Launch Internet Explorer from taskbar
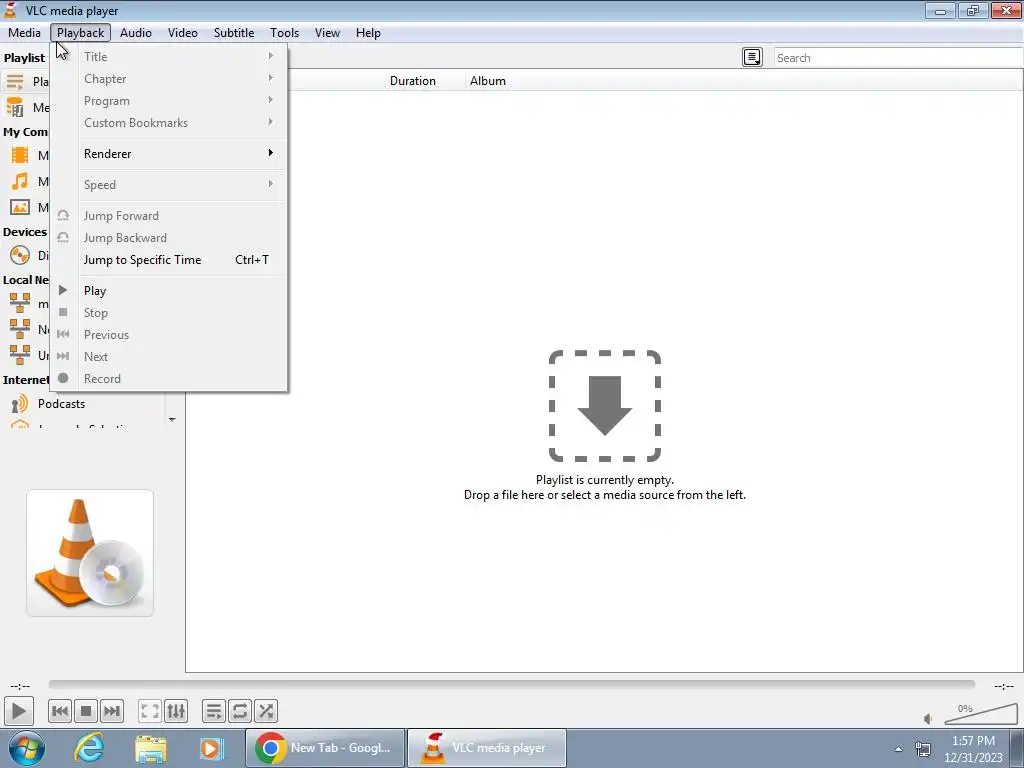 point(89,748)
